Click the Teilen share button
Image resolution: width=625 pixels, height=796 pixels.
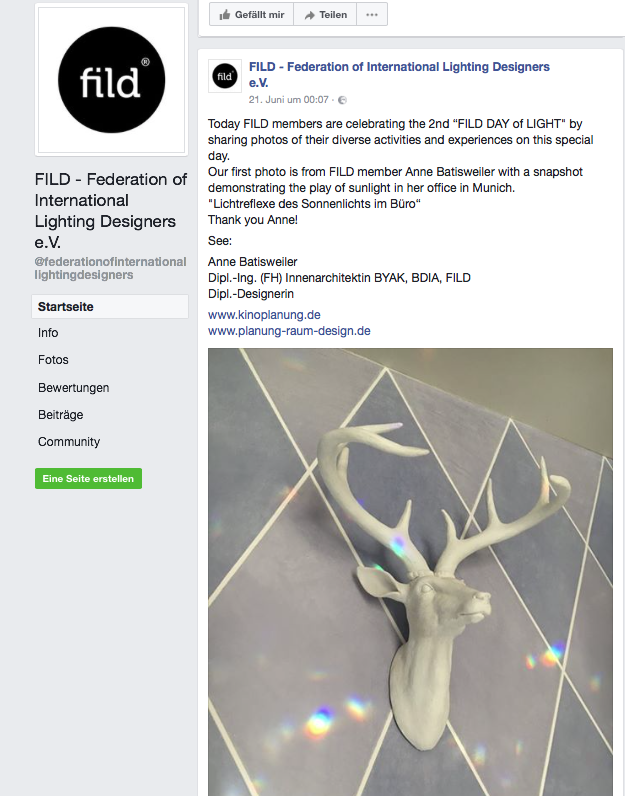[325, 14]
